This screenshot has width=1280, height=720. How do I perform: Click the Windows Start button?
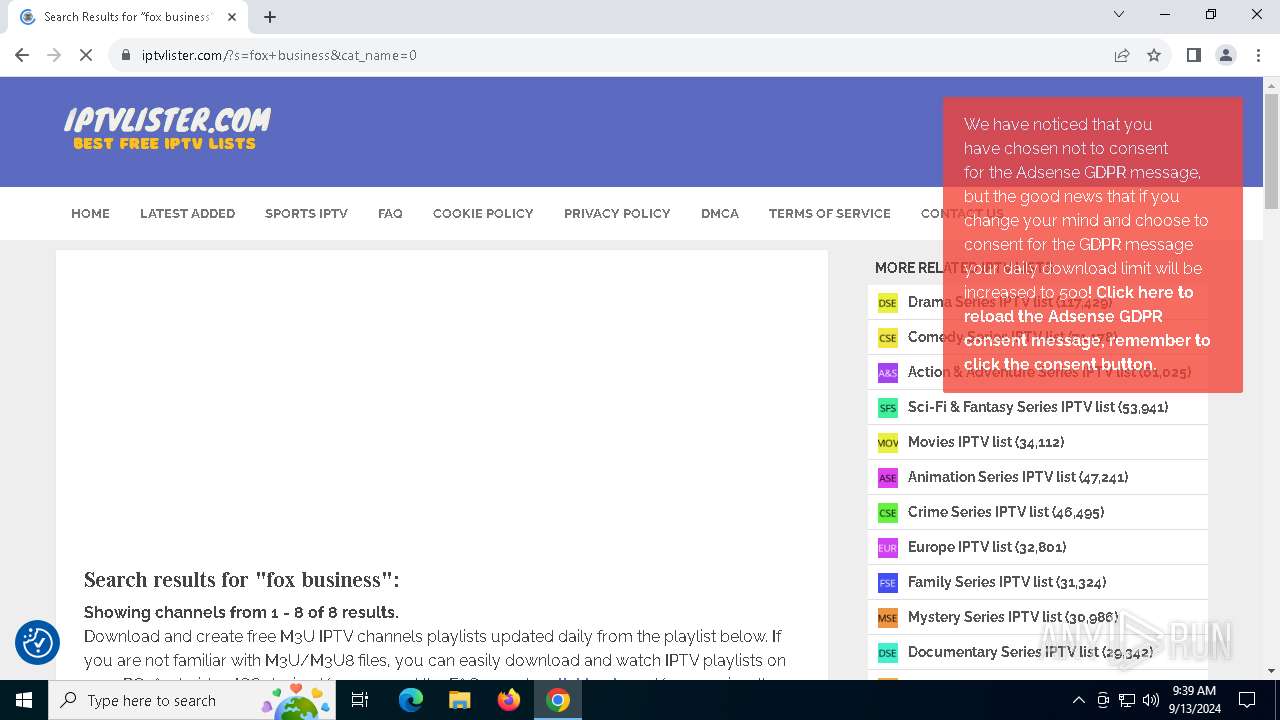tap(24, 700)
